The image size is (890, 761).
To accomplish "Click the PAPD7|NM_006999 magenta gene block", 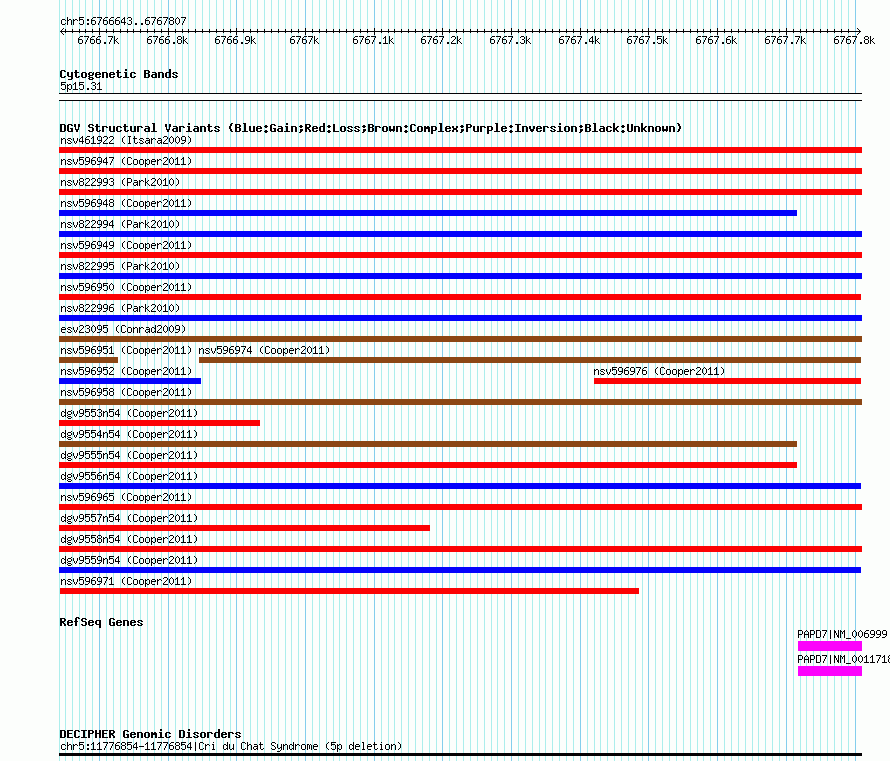I will pyautogui.click(x=830, y=646).
